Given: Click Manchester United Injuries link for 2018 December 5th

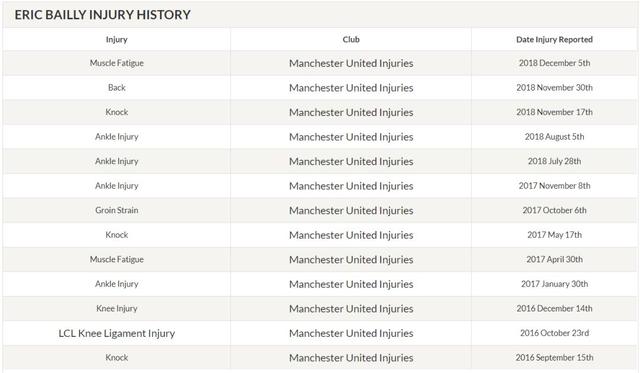Looking at the screenshot, I should (351, 63).
